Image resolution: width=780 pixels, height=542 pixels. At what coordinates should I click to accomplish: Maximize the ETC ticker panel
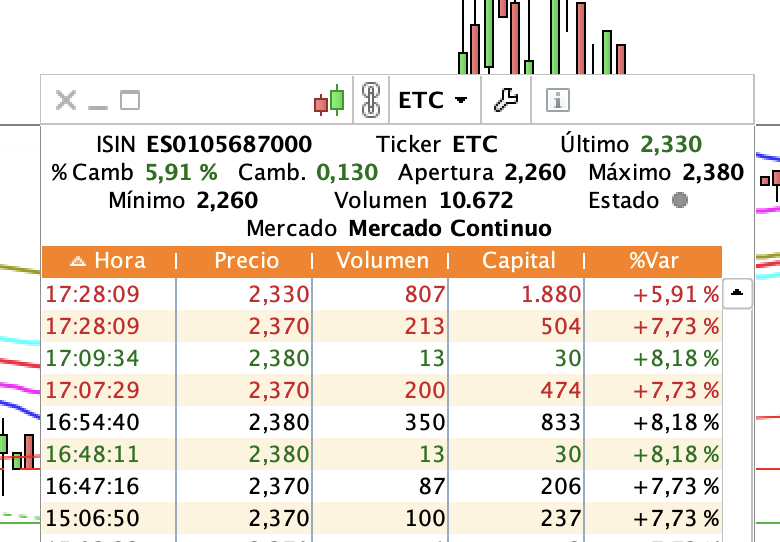[x=130, y=100]
